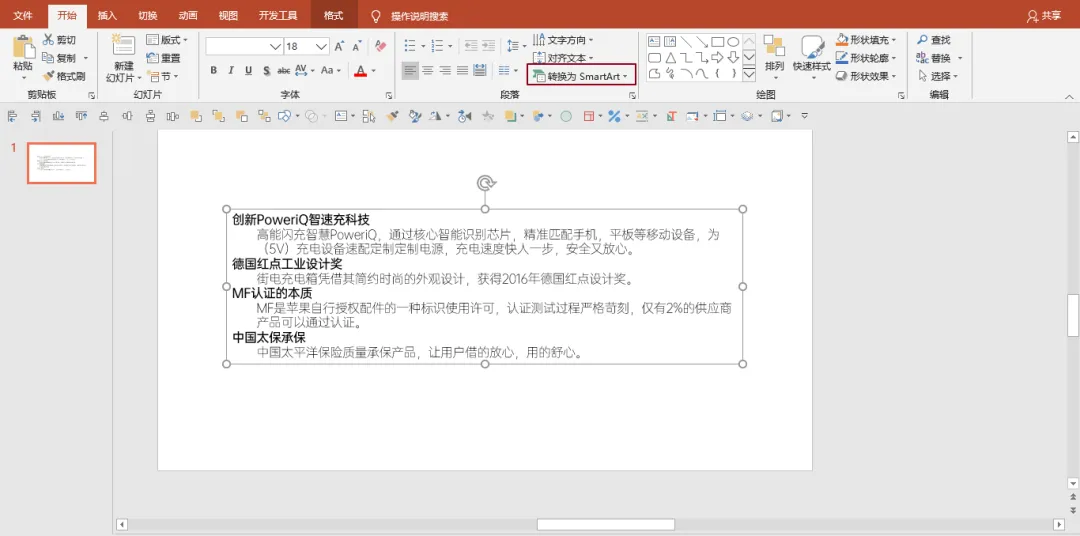Click align objects left icon in quick toolbar
This screenshot has height=536, width=1080.
(12, 116)
